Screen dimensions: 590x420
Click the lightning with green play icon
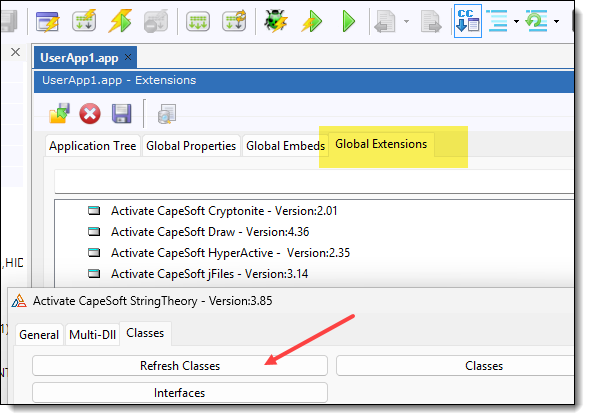312,21
